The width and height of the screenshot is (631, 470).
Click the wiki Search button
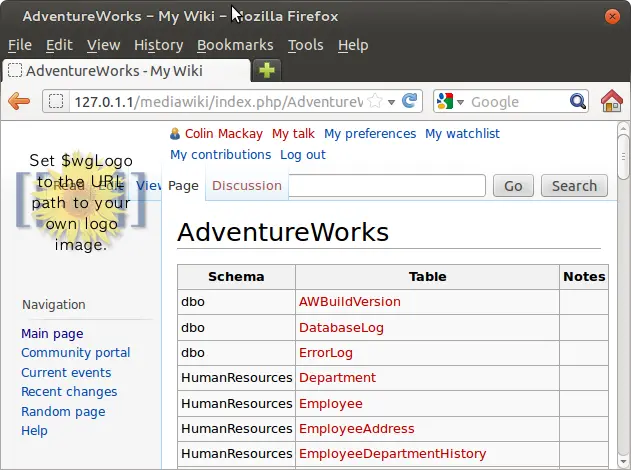(x=574, y=186)
